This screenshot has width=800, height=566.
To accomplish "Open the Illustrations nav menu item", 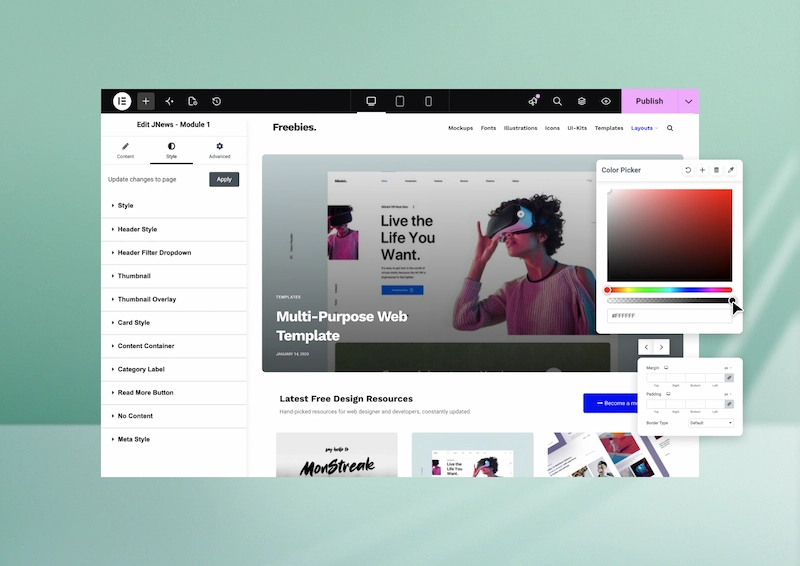I will click(x=520, y=128).
